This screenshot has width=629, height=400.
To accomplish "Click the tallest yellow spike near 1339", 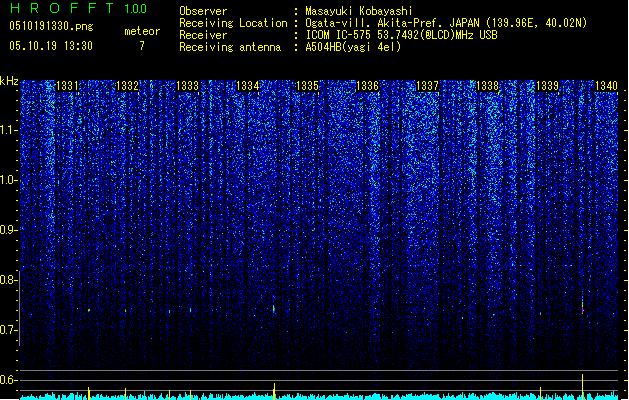I will coord(582,385).
